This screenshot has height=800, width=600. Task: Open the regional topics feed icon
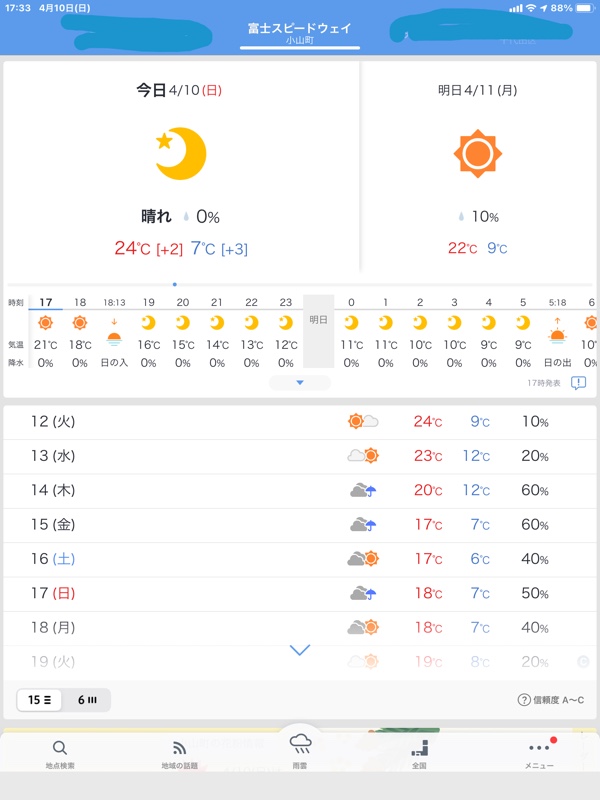(x=179, y=748)
